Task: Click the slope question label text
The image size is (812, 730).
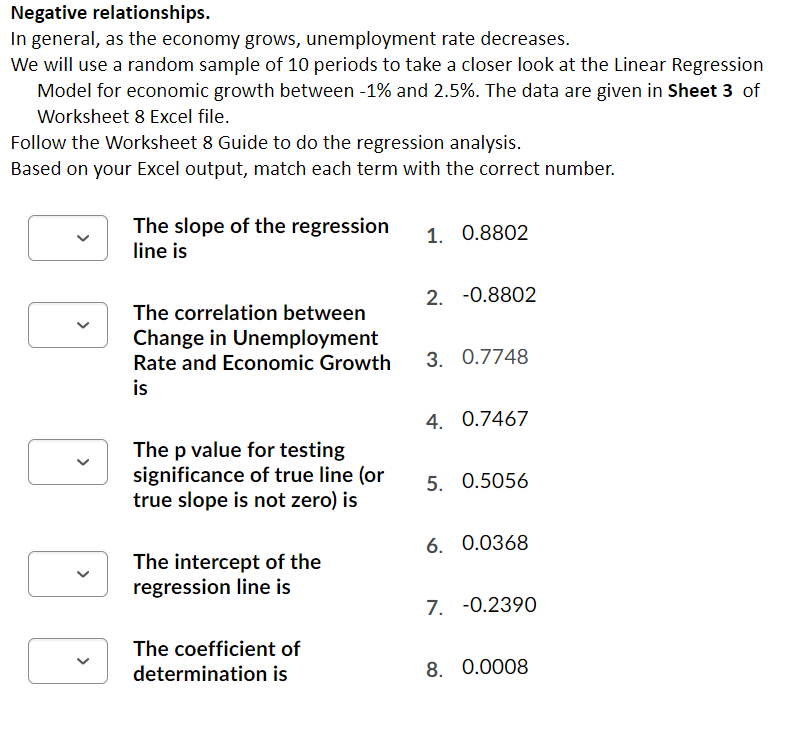Action: tap(260, 238)
